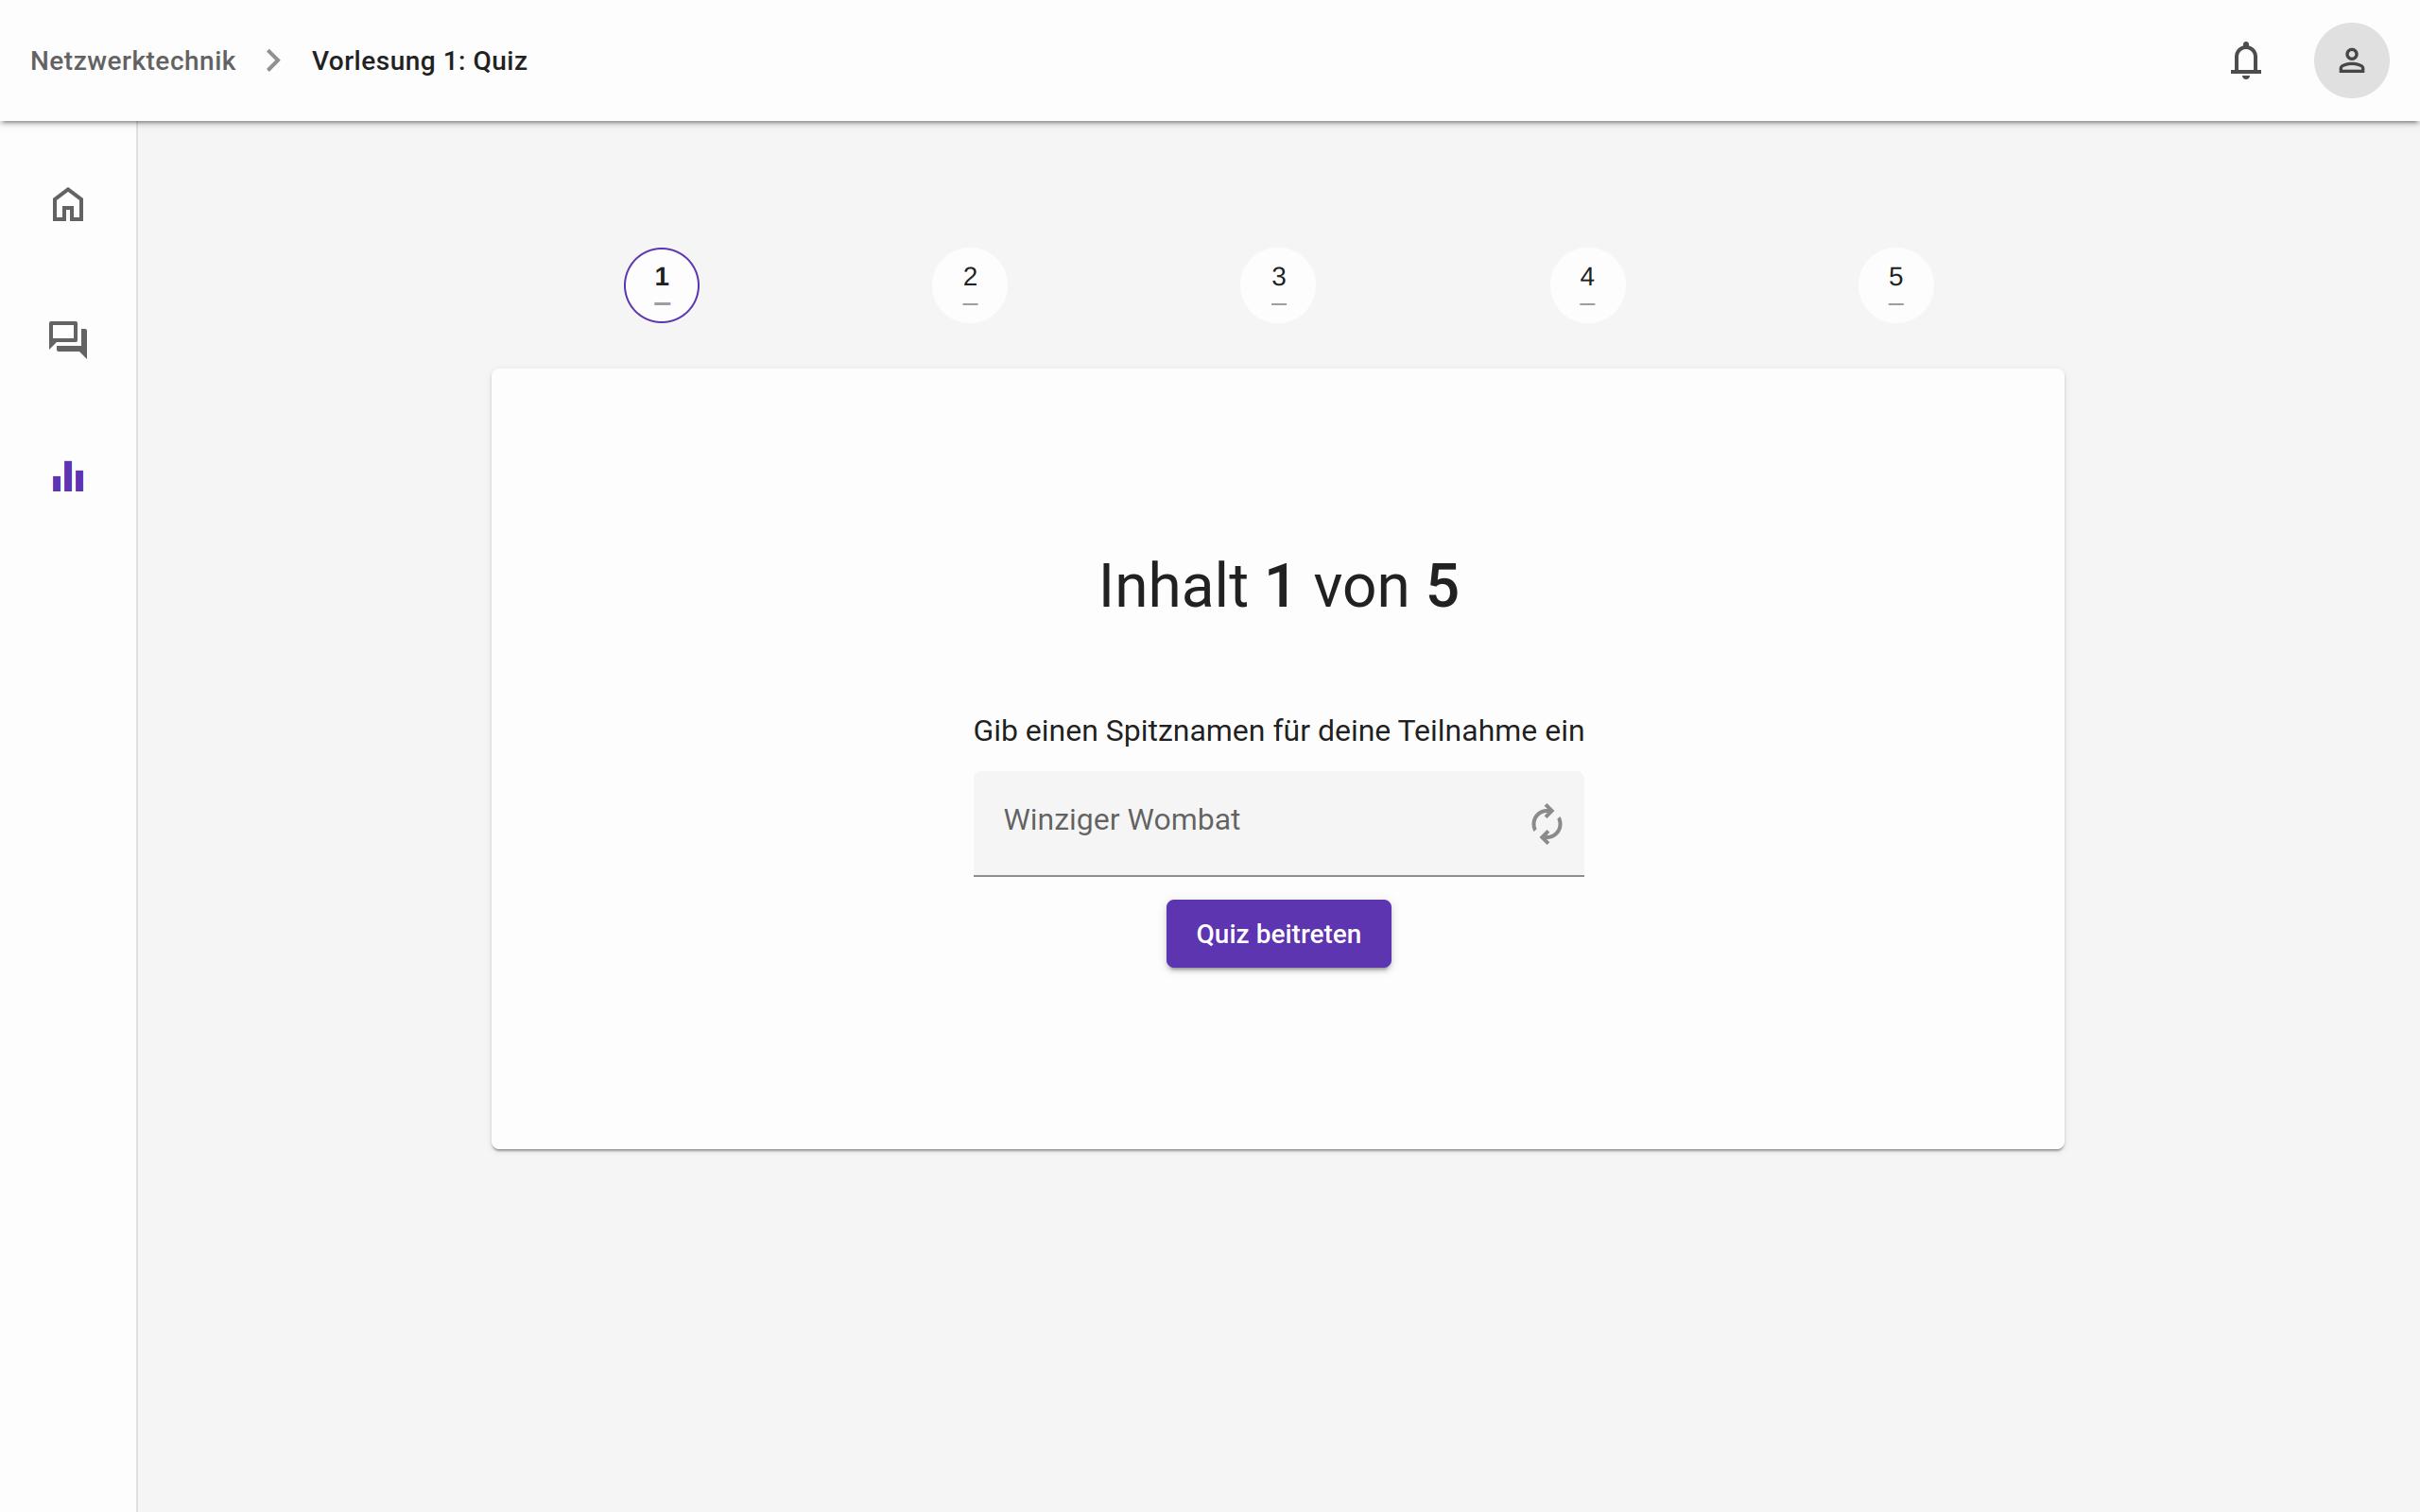
Task: Open the discussion/forum section in the sidebar
Action: tap(67, 340)
